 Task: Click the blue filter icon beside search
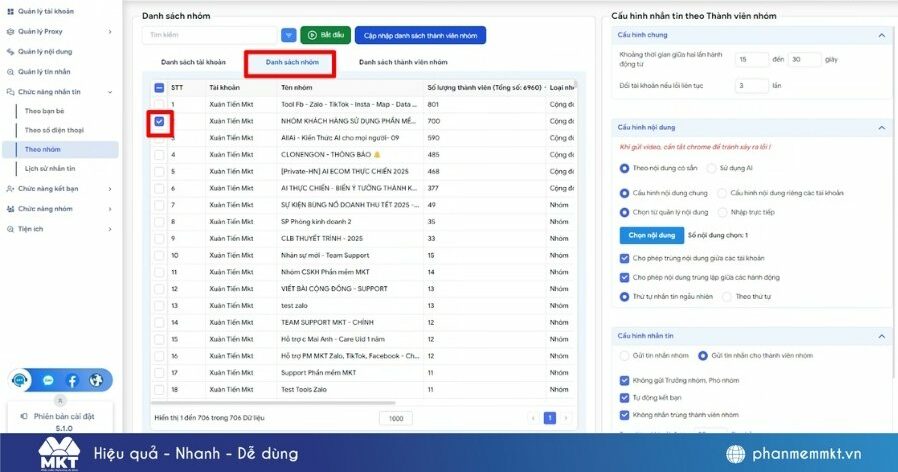tap(289, 35)
